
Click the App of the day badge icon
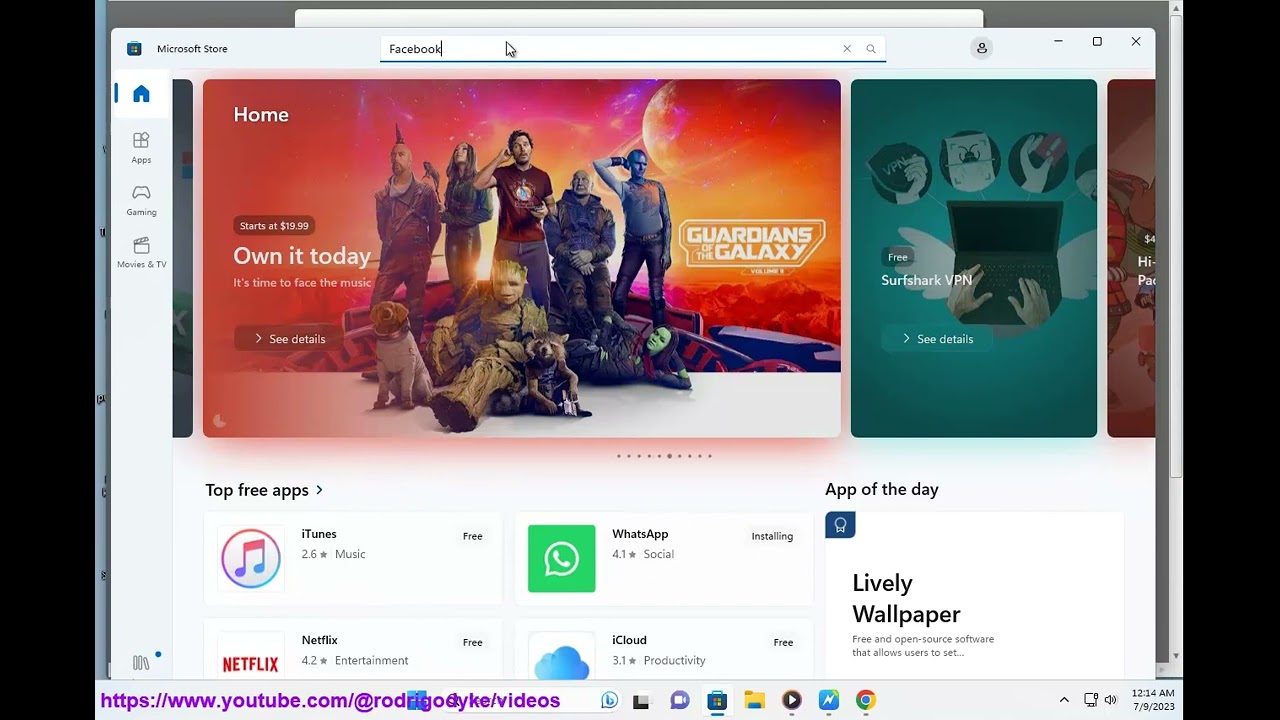(x=840, y=525)
